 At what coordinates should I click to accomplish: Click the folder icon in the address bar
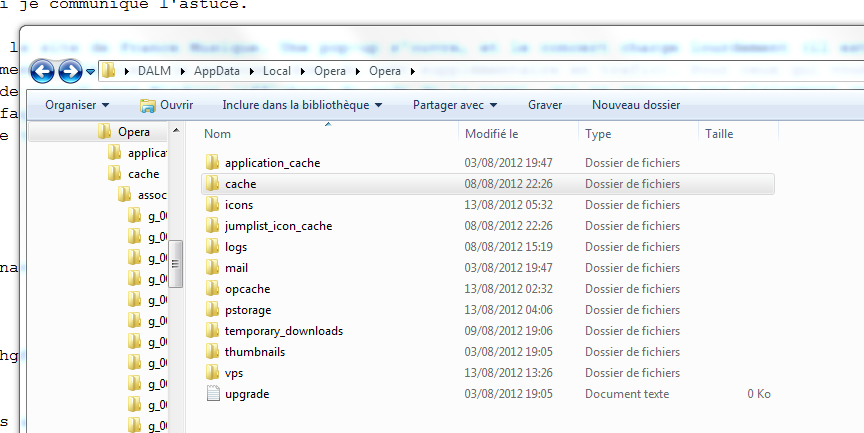(109, 71)
